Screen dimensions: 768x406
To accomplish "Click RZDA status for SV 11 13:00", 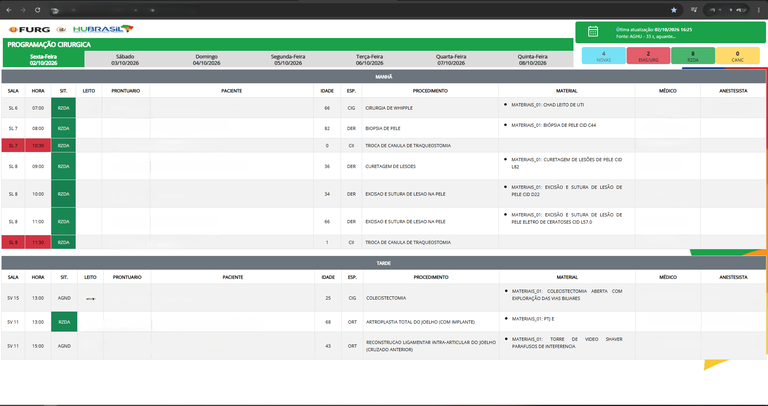I will pyautogui.click(x=64, y=322).
